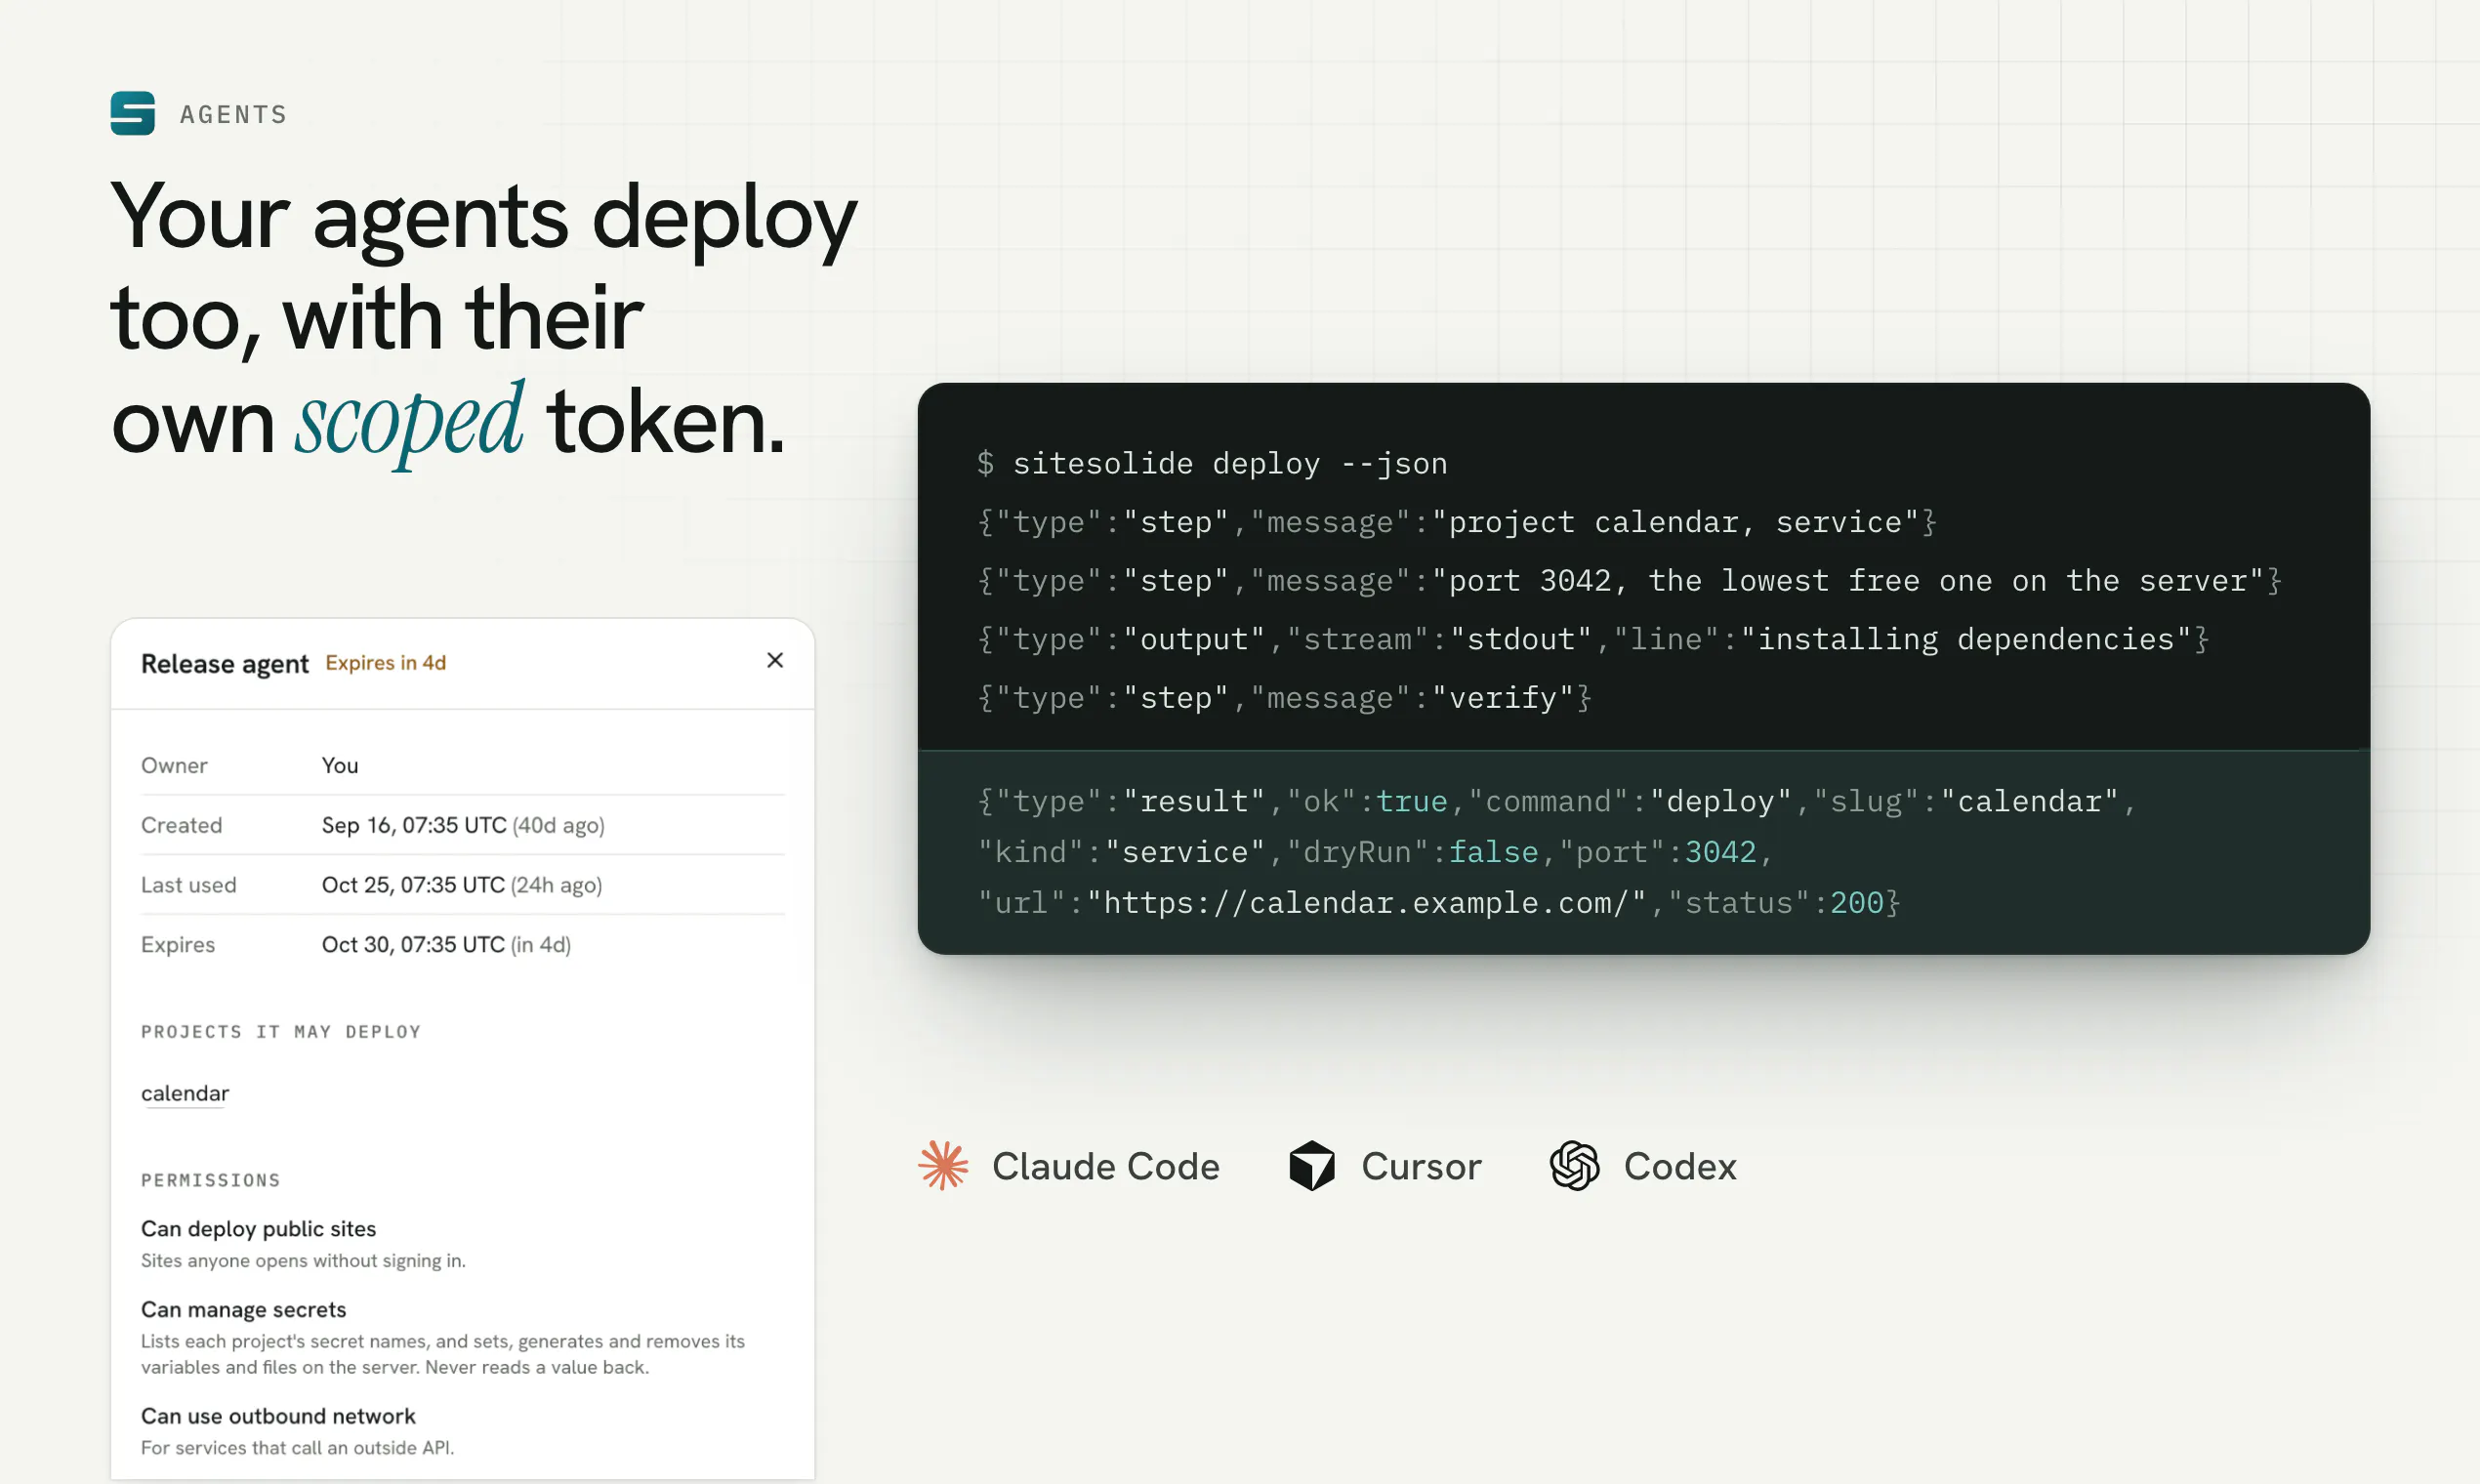This screenshot has height=1484, width=2480.
Task: Click the result line with "slug":"calendar"
Action: pyautogui.click(x=1556, y=801)
